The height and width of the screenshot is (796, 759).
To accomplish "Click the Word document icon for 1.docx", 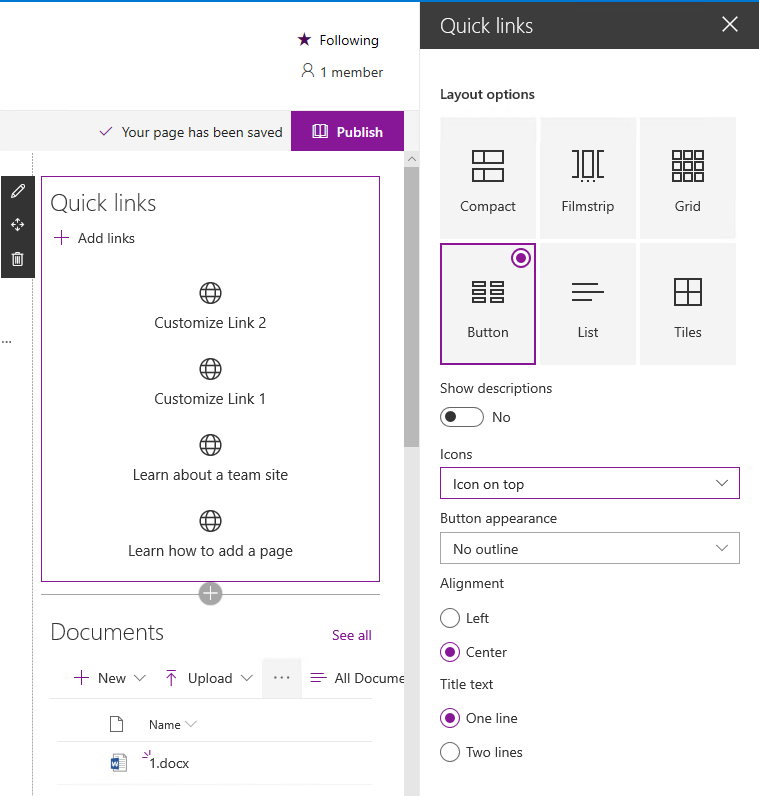I will coord(119,762).
